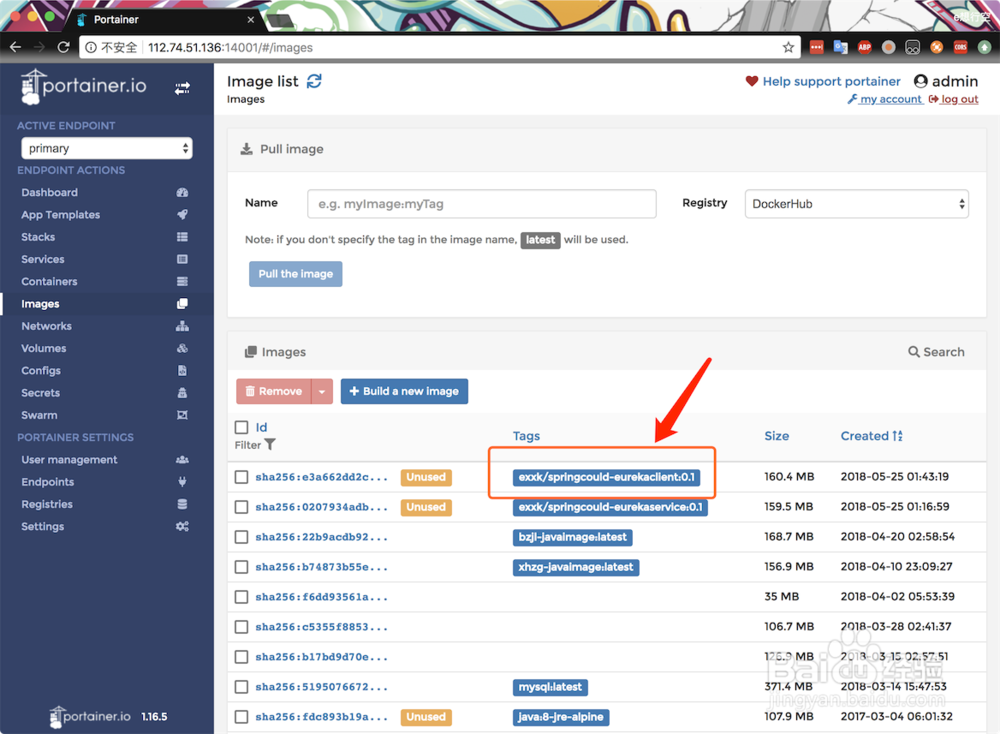Open the Registry DockerHub dropdown
The height and width of the screenshot is (734, 1000).
[x=857, y=204]
